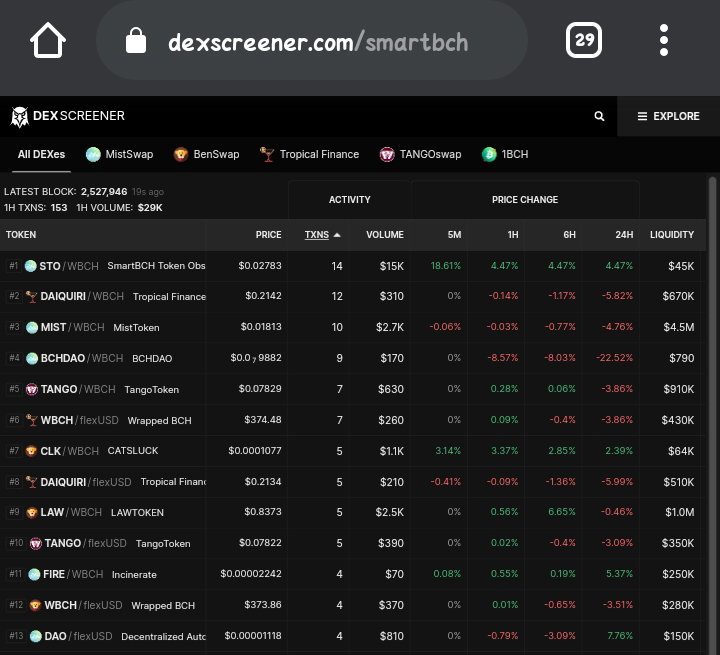This screenshot has width=720, height=655.
Task: Open the DAIQUIRI/WBCH pair row
Action: 353,296
